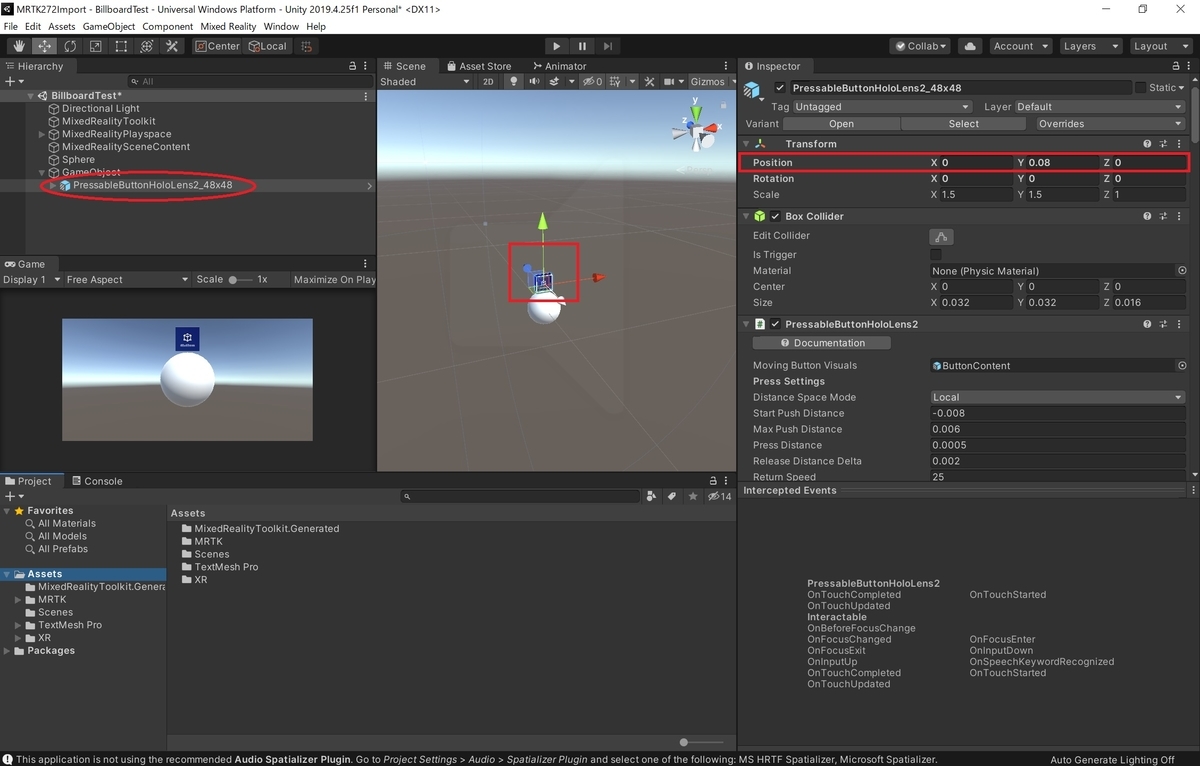Select the Scale tool
1200x766 pixels.
point(96,46)
